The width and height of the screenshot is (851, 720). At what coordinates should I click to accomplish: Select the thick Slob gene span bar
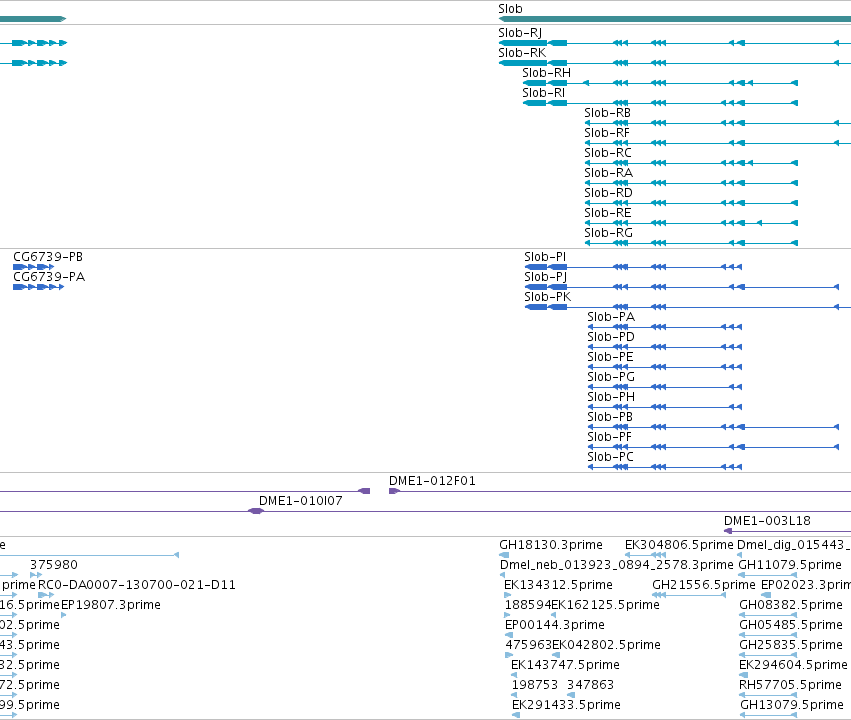coord(675,20)
